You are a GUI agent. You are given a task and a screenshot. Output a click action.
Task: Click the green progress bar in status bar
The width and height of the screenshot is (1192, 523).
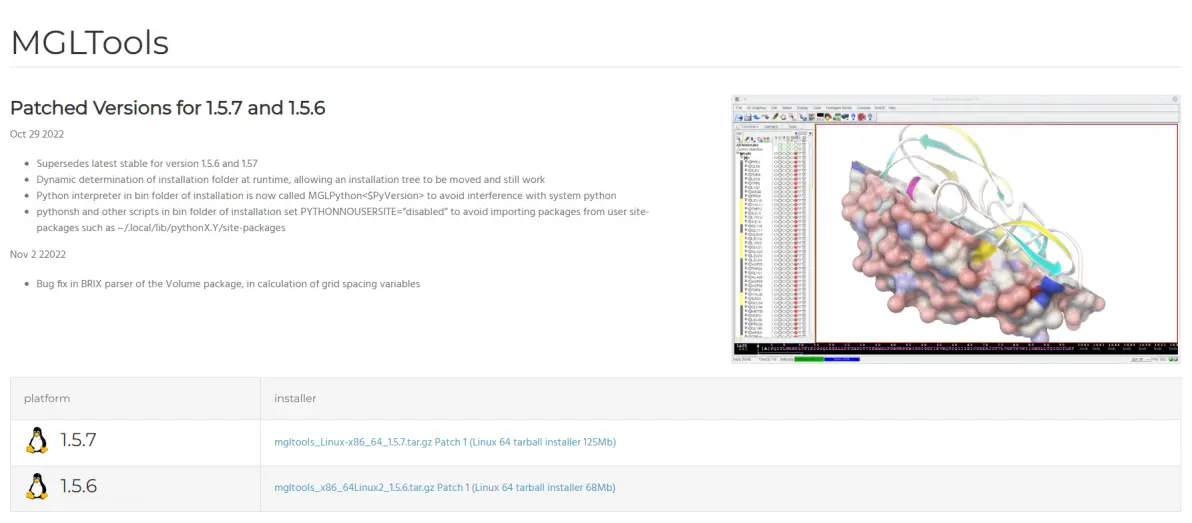(x=809, y=358)
